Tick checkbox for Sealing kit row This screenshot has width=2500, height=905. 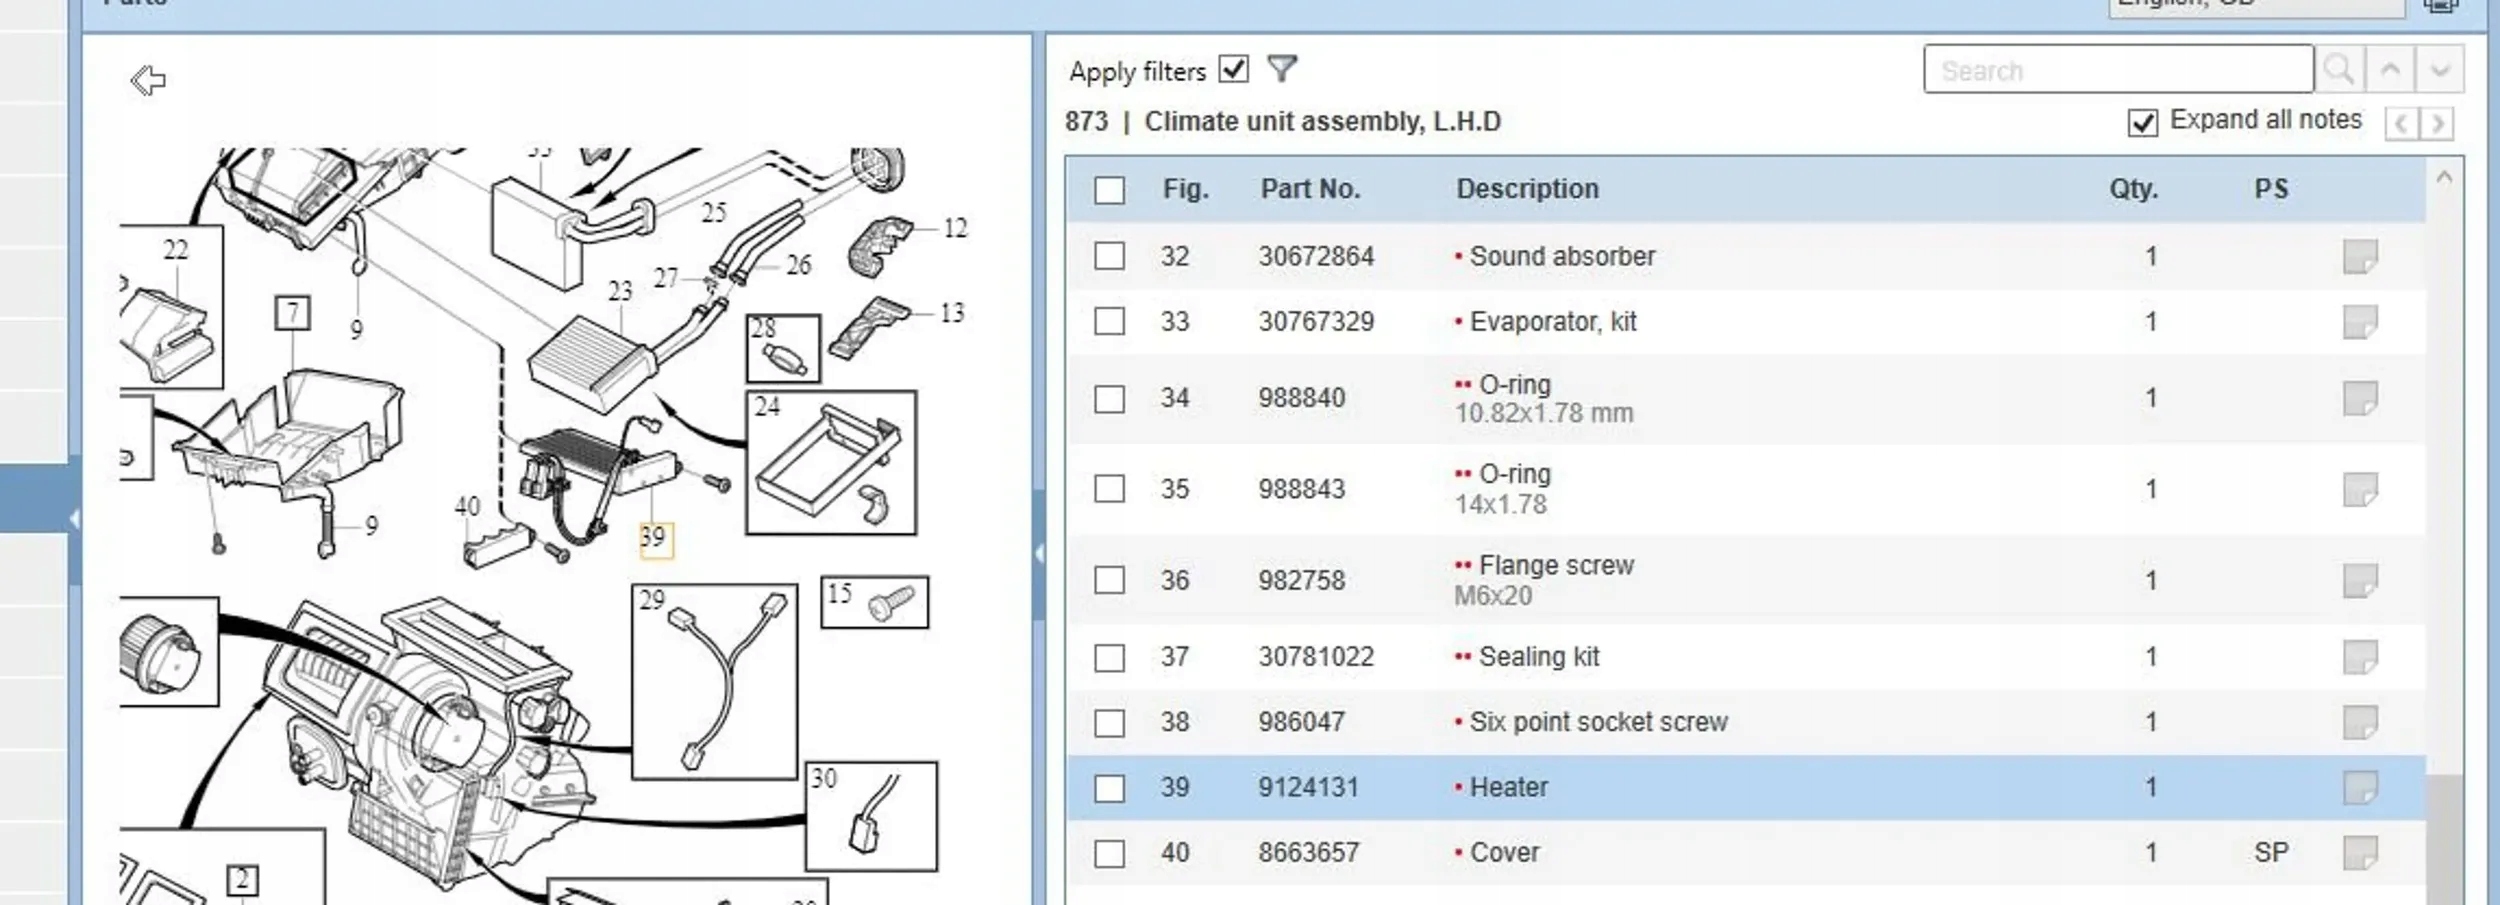1109,658
